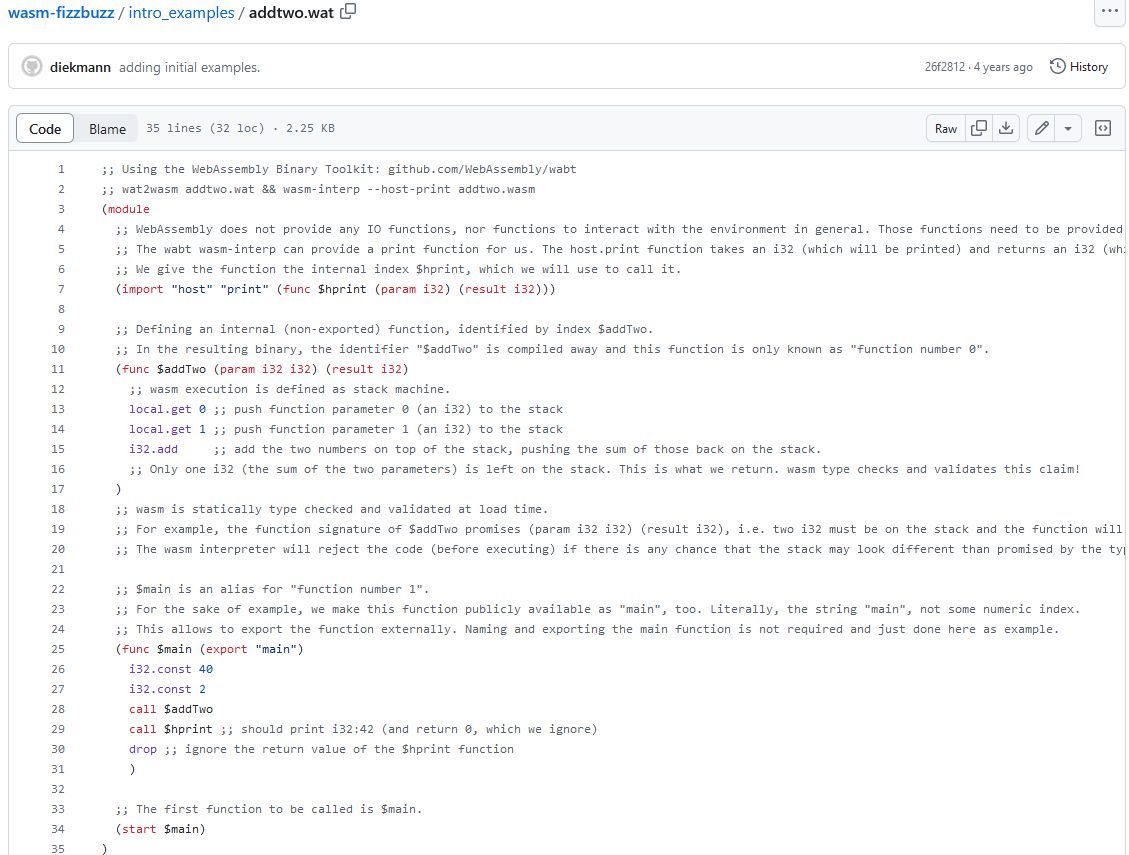The height and width of the screenshot is (855, 1129).
Task: Select line number 7 with the import statement
Action: (x=60, y=289)
